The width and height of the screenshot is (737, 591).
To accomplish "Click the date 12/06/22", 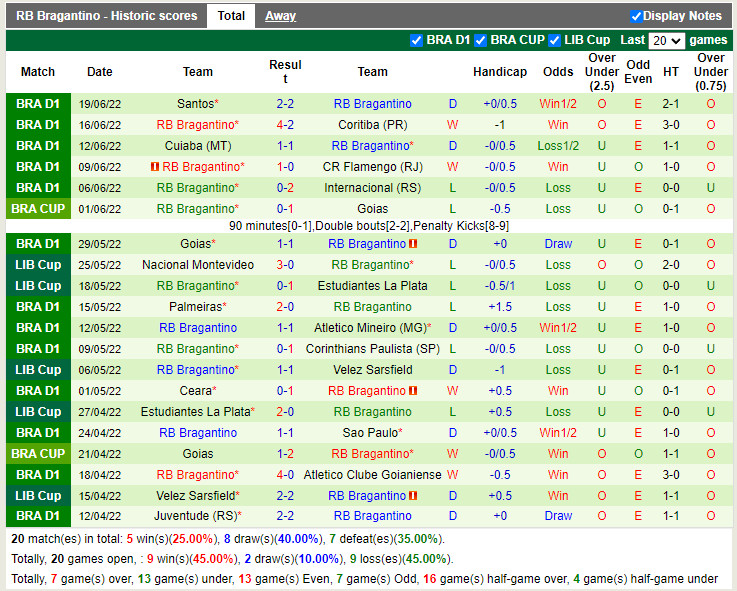I will point(100,146).
